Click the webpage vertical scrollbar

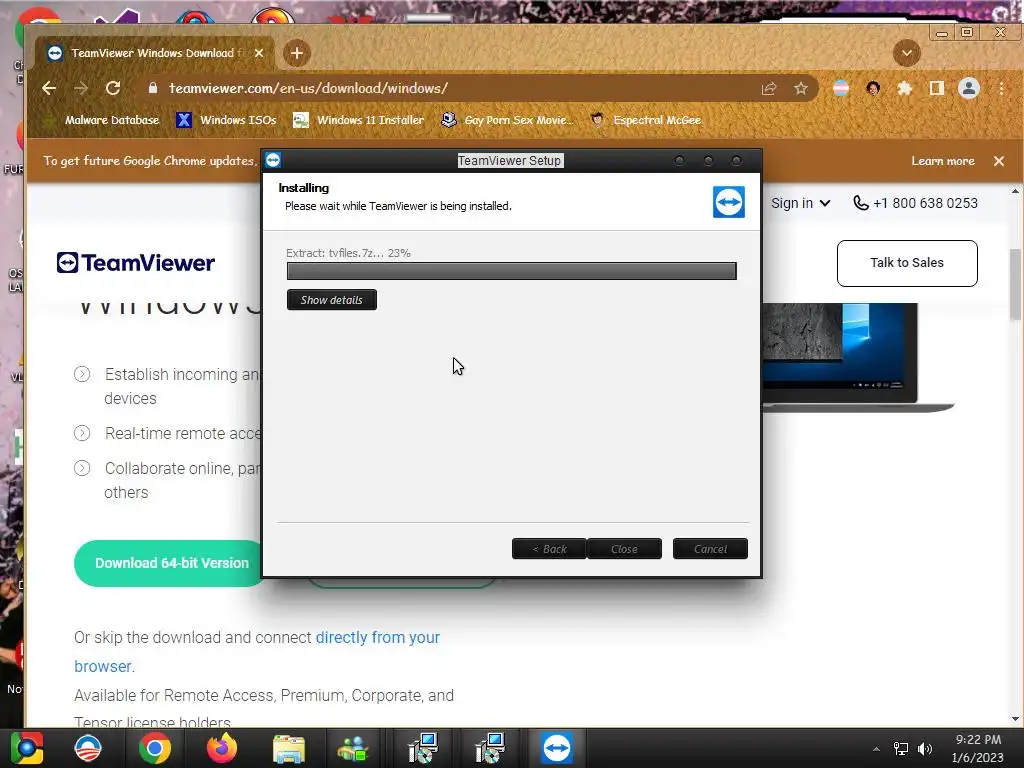(1016, 284)
